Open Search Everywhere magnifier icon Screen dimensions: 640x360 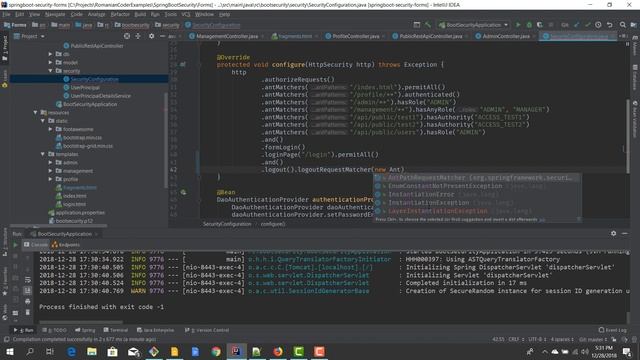tap(622, 25)
